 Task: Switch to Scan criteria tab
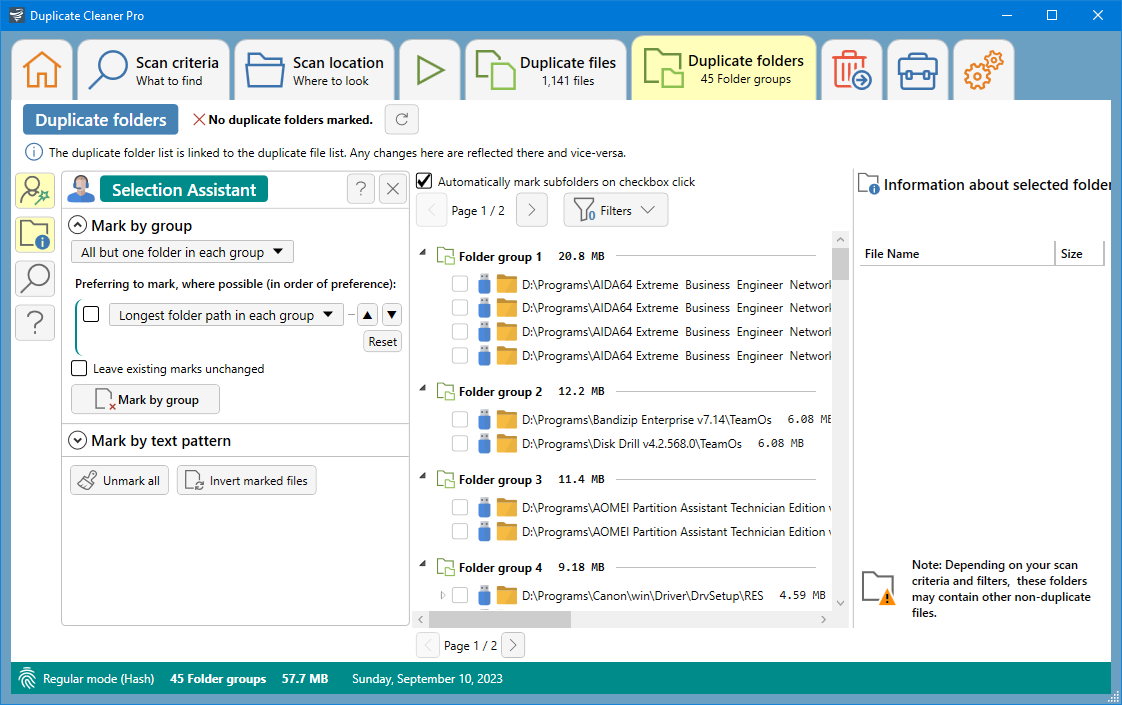click(154, 70)
